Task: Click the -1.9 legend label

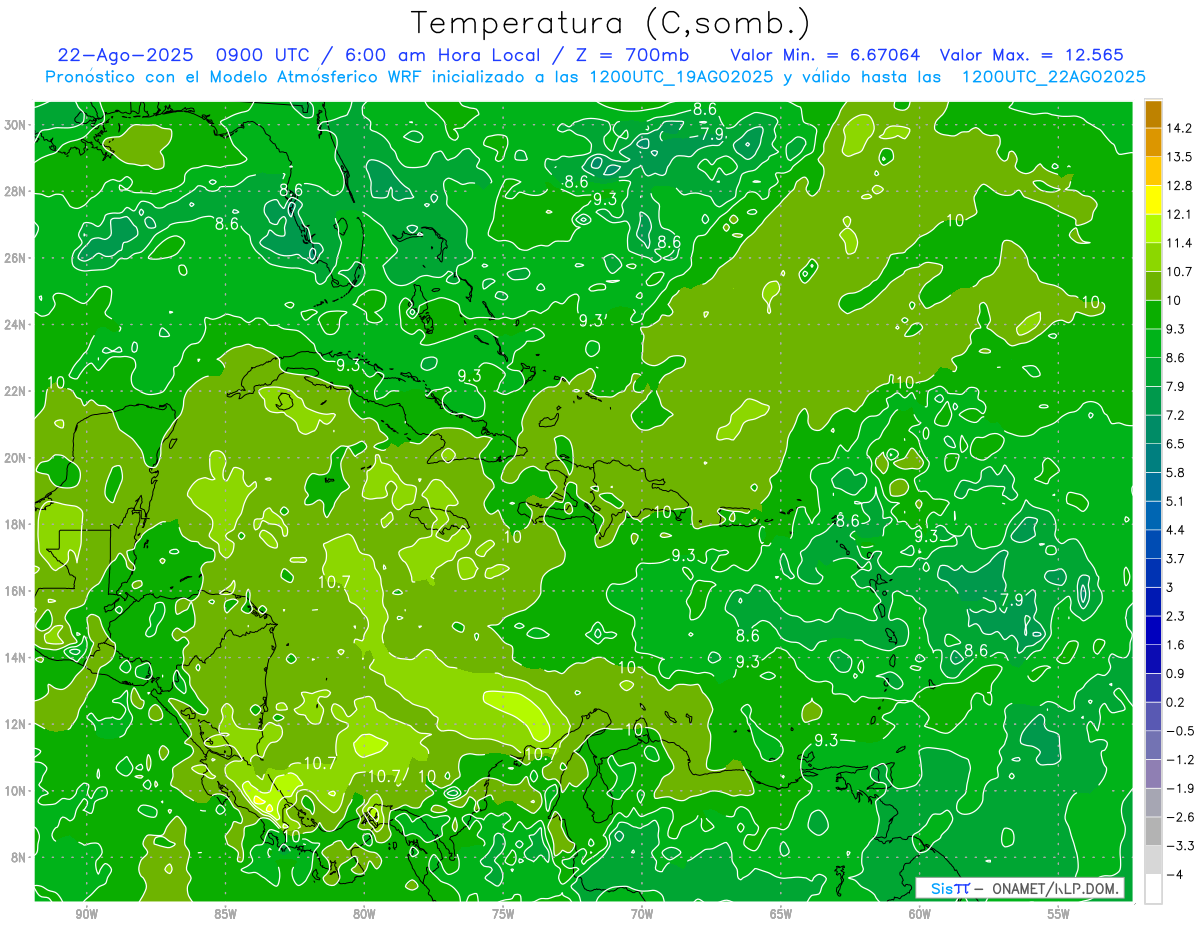Action: (1179, 788)
